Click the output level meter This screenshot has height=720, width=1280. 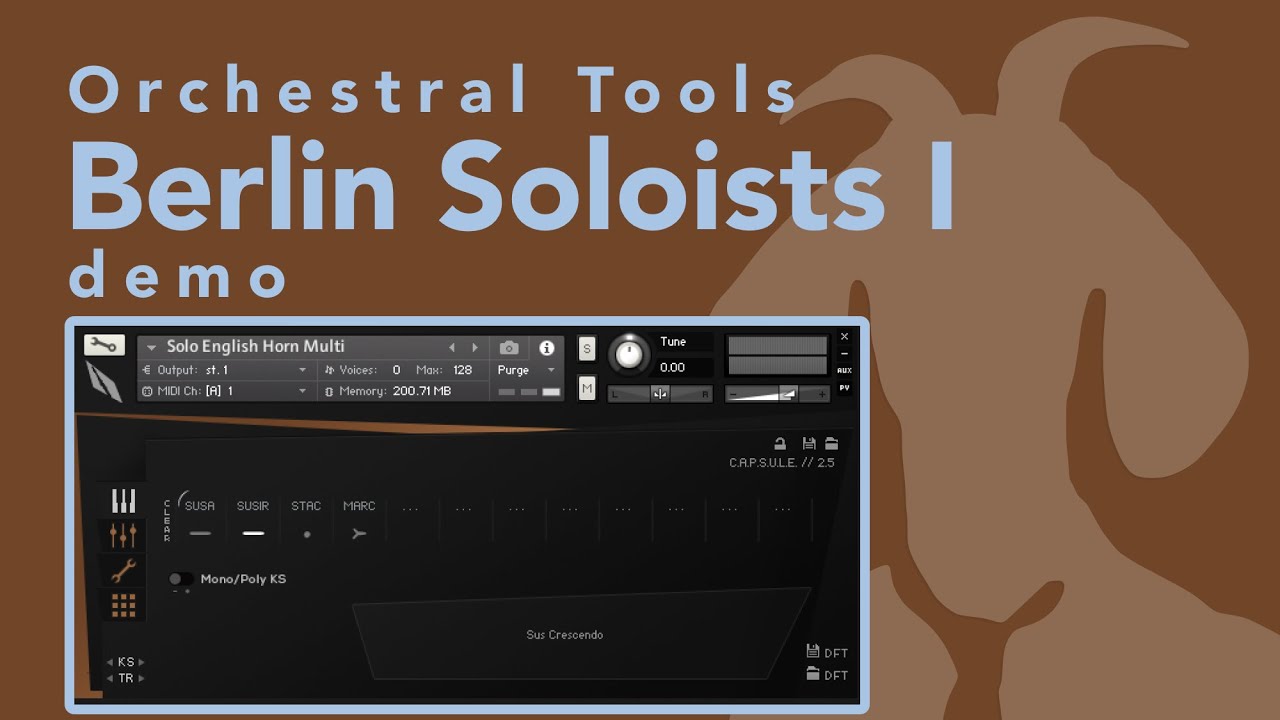(x=777, y=356)
